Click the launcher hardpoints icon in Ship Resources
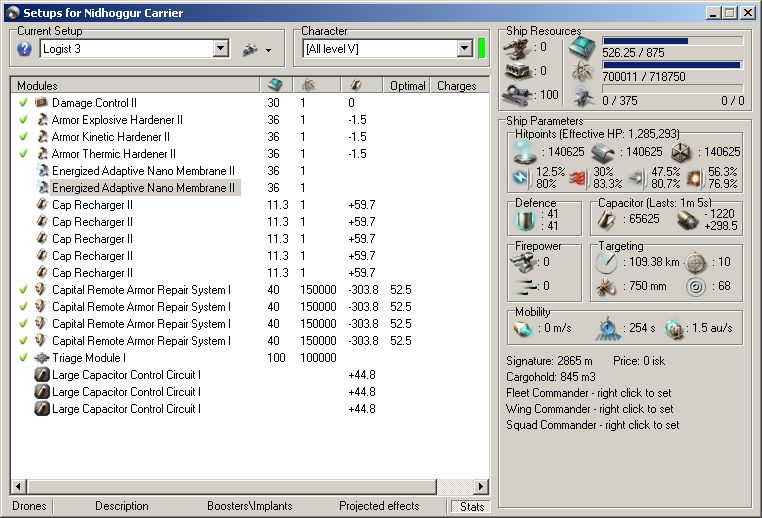762x518 pixels. tap(518, 71)
